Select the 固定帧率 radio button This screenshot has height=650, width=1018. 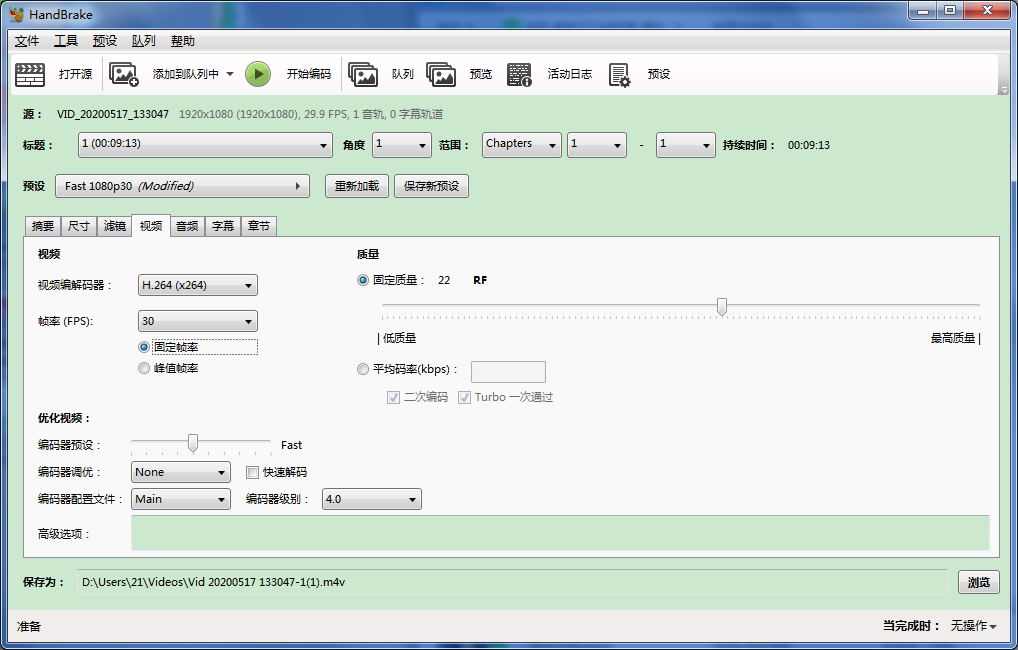(x=144, y=347)
